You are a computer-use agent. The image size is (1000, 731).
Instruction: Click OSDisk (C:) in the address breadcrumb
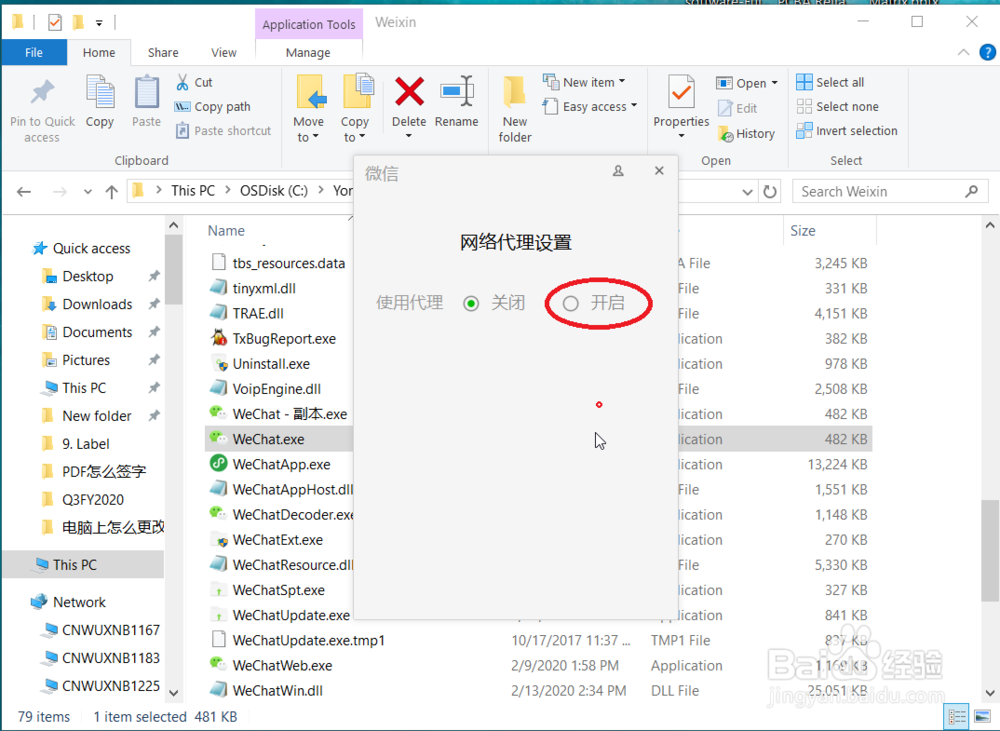274,191
